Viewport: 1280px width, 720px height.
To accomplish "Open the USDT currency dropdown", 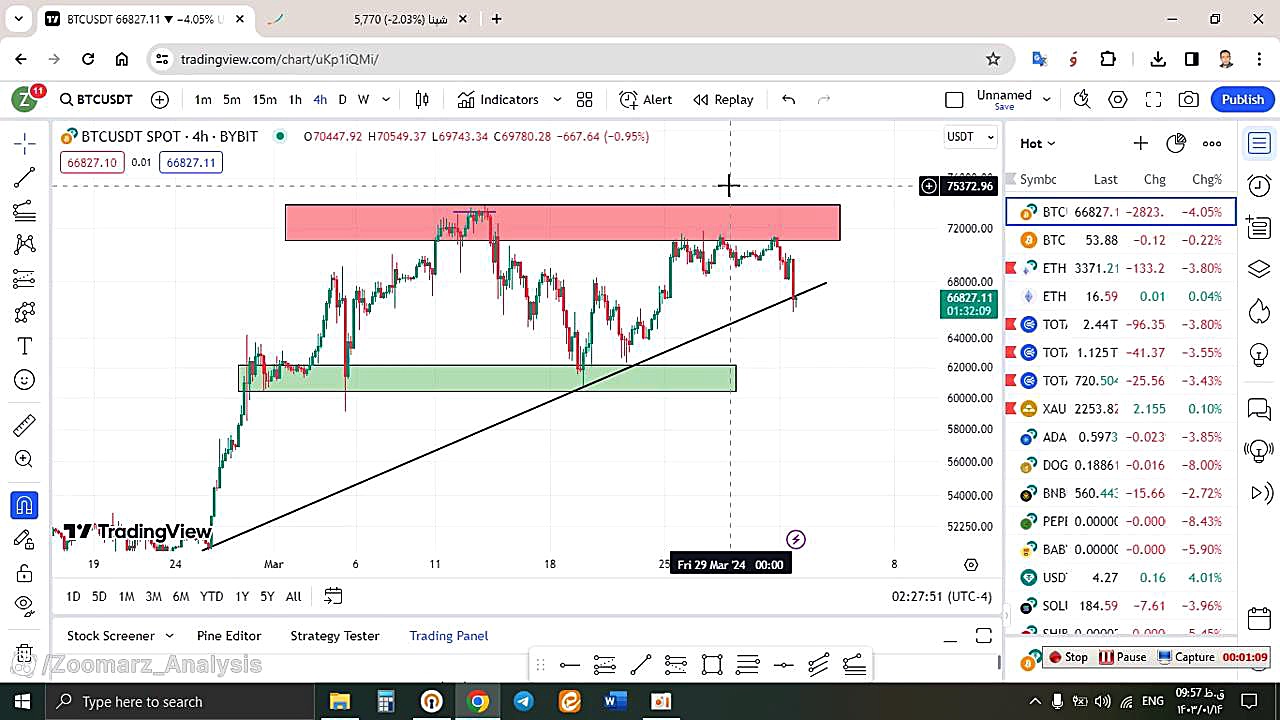I will point(971,137).
